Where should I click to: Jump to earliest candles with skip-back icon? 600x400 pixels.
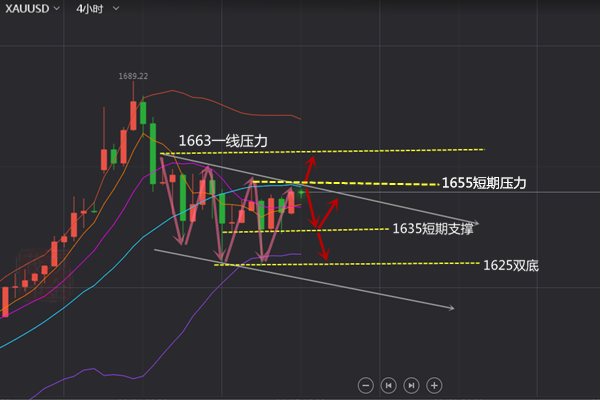tap(388, 384)
